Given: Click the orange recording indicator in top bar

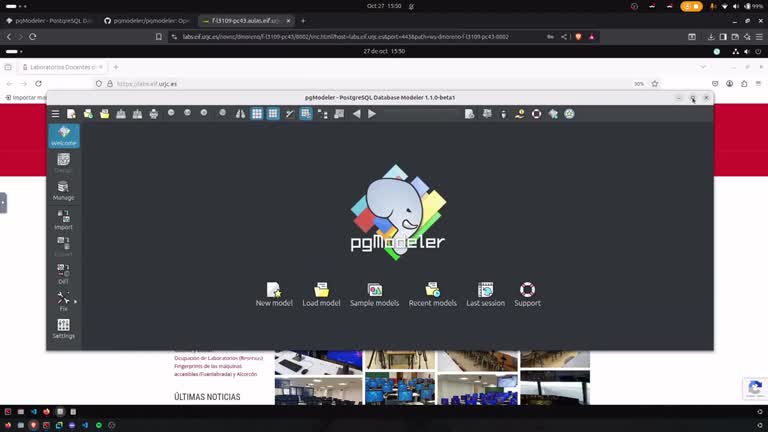Looking at the screenshot, I should pyautogui.click(x=691, y=6).
